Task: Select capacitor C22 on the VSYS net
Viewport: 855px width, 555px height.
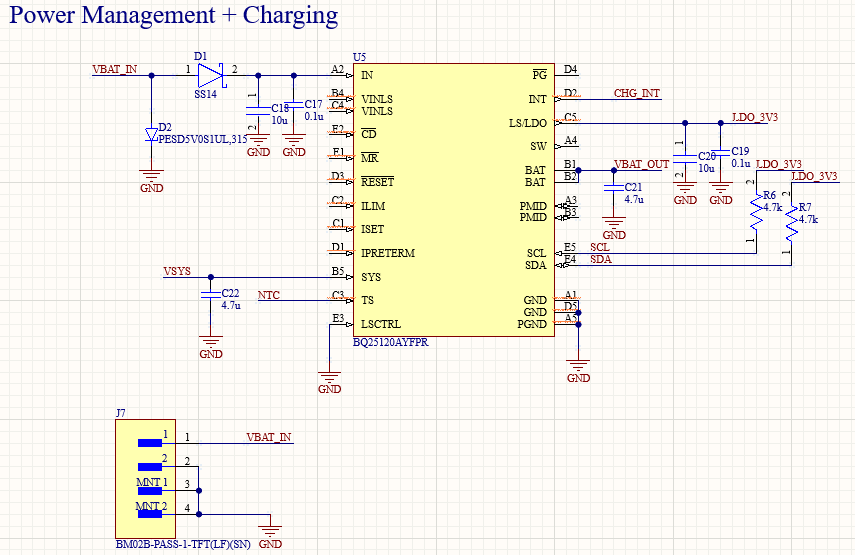Action: [x=210, y=295]
